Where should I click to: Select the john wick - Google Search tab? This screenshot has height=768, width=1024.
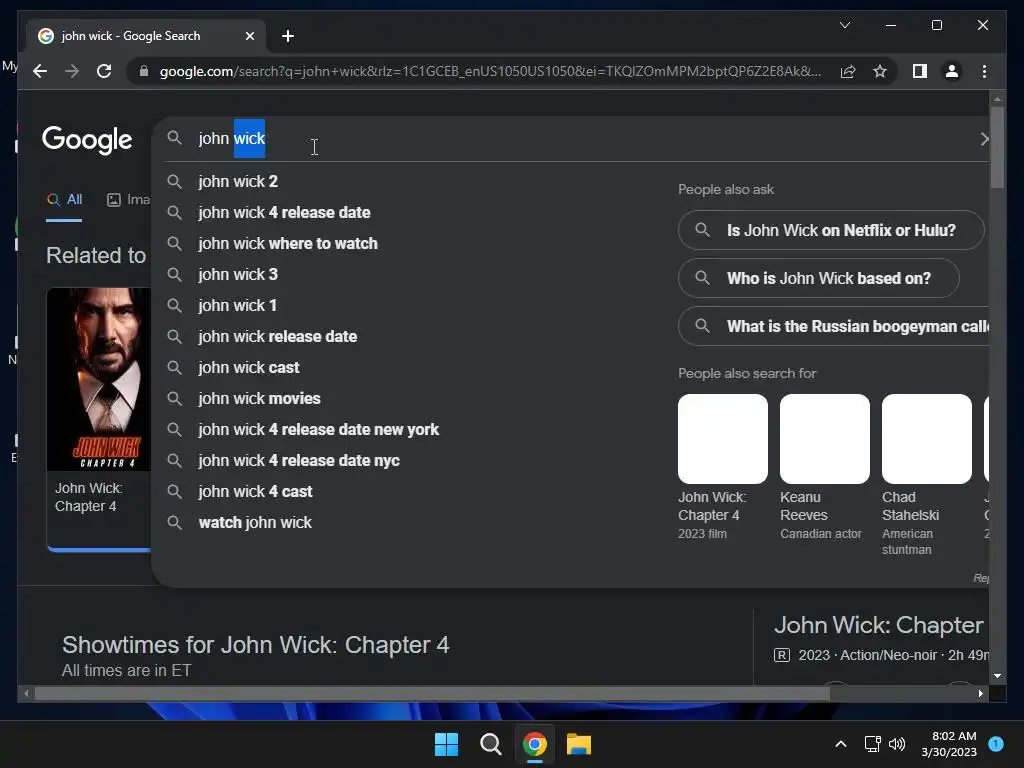tap(147, 36)
